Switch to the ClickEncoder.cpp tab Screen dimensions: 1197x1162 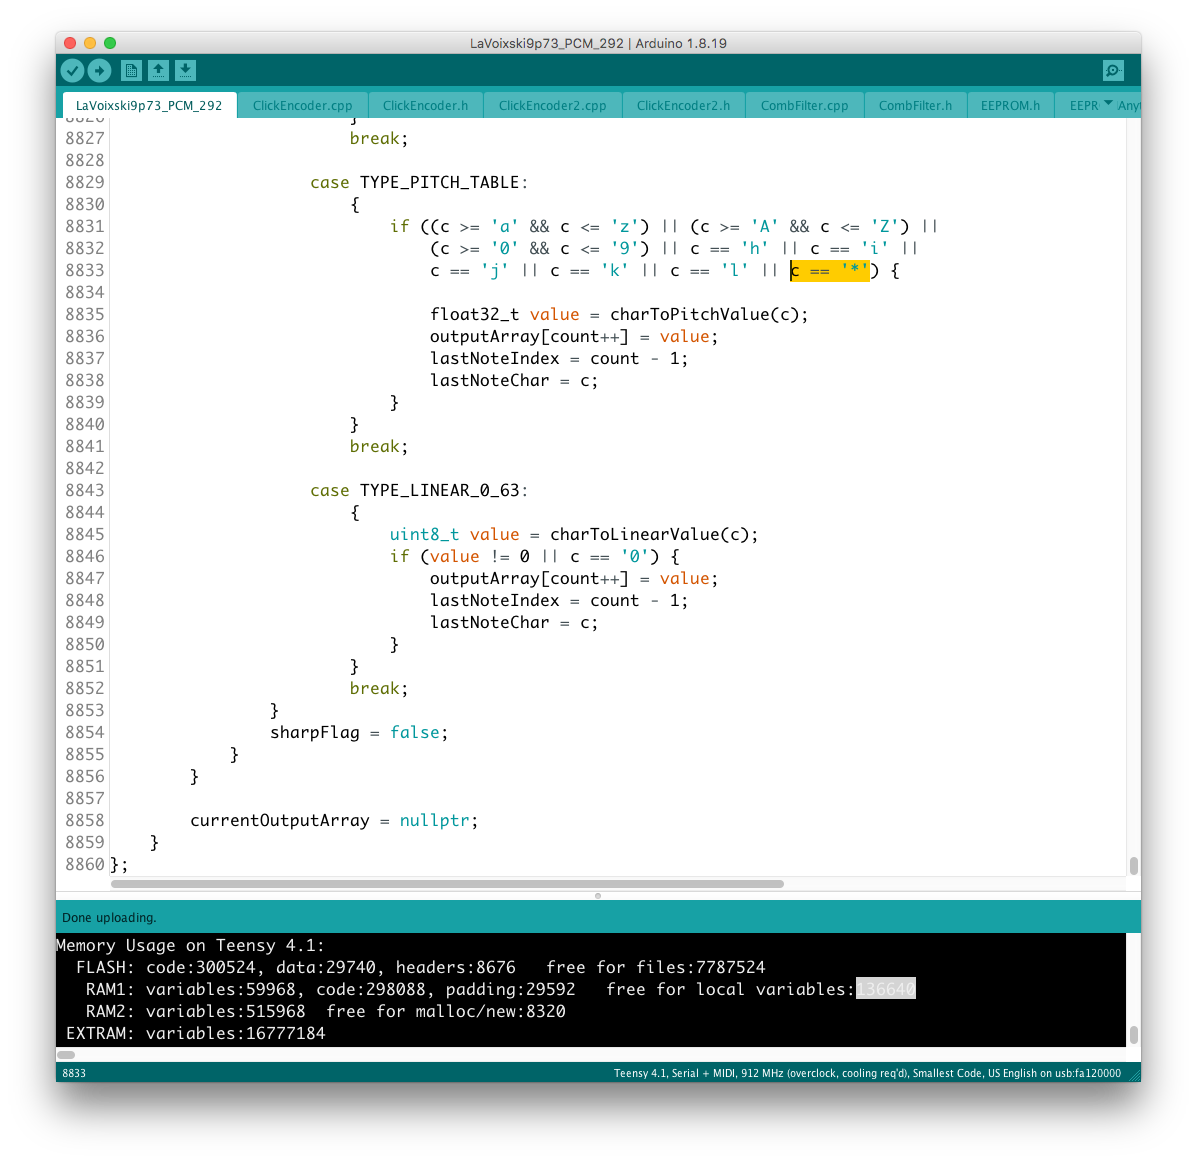point(302,105)
